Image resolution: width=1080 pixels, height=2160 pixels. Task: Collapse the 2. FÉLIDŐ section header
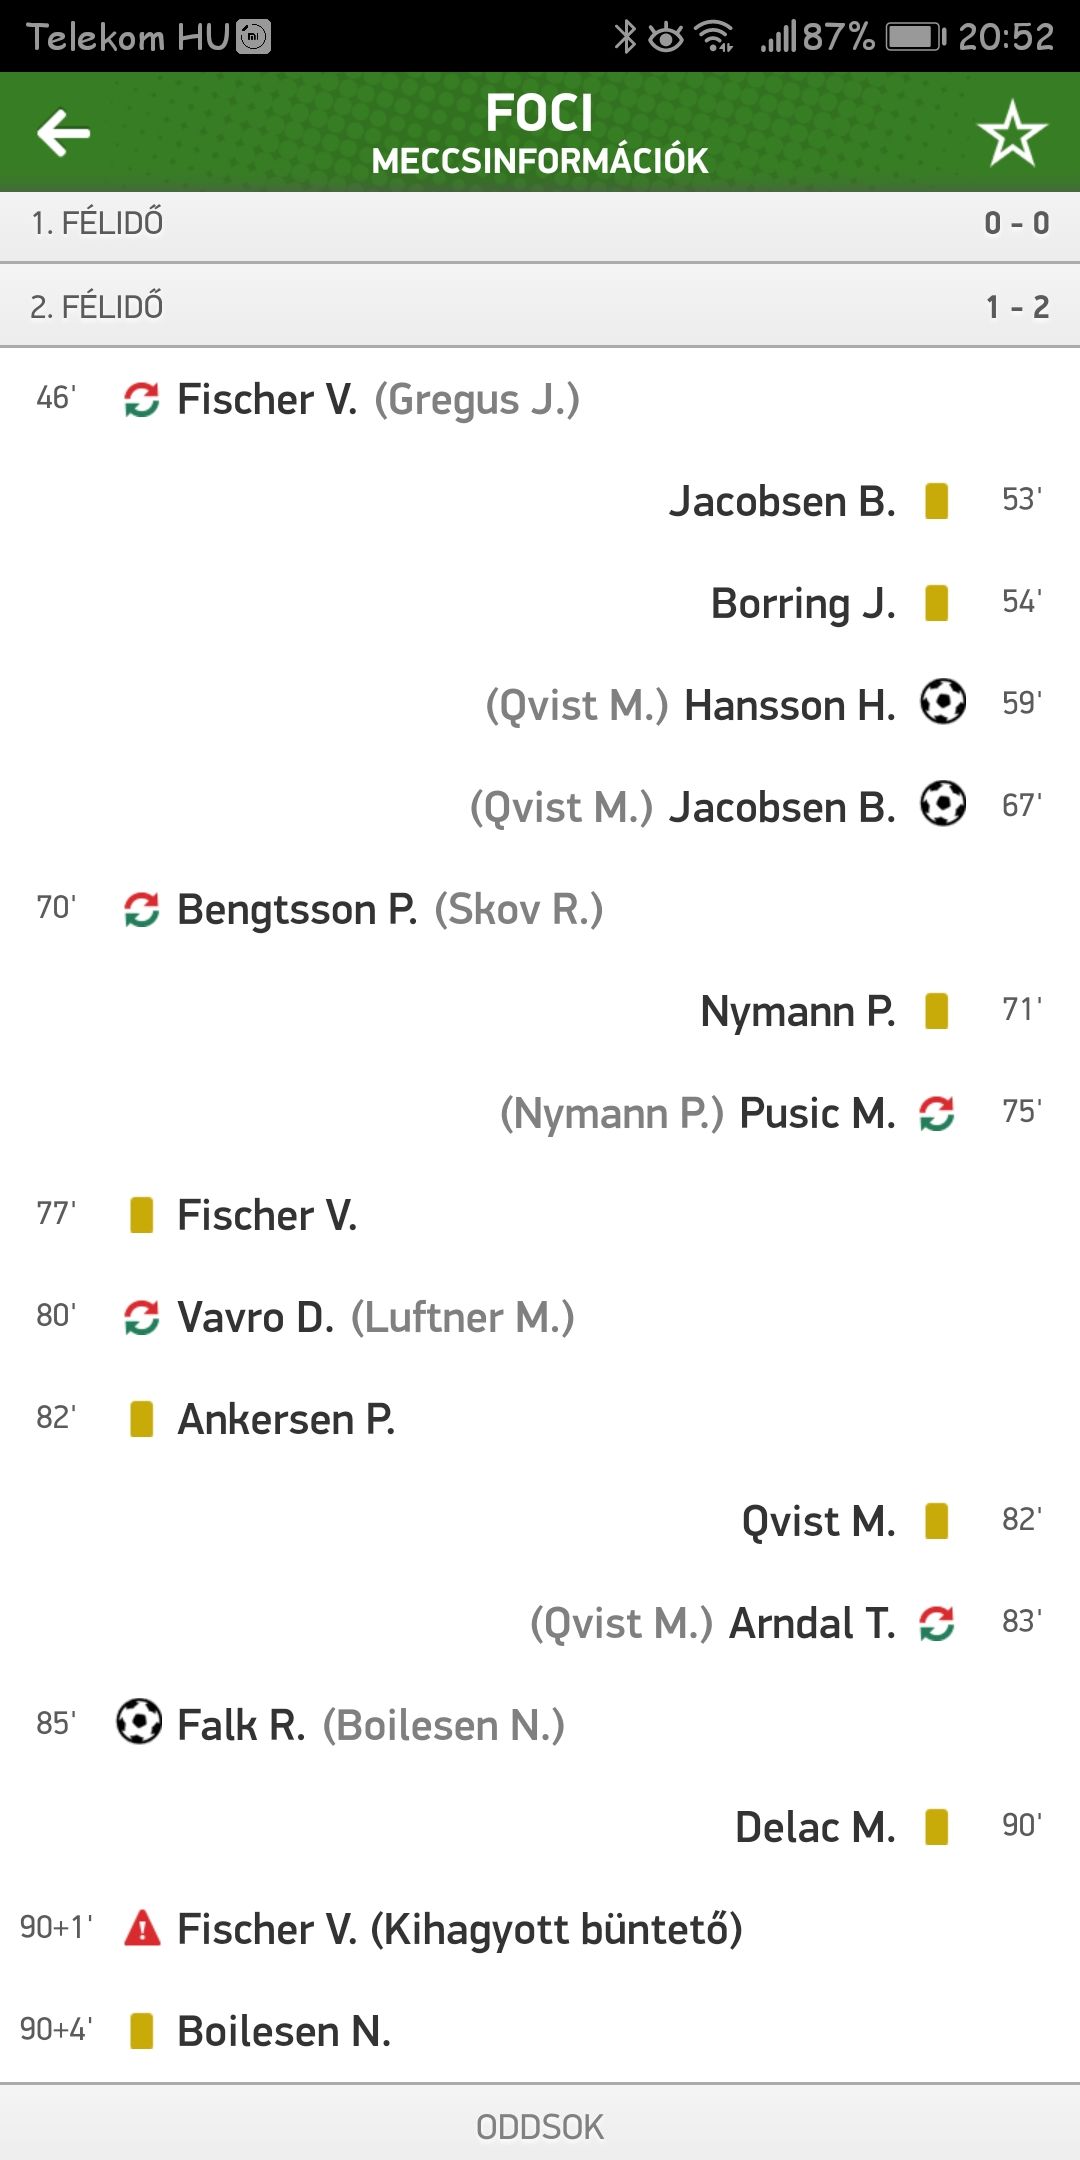(x=540, y=306)
